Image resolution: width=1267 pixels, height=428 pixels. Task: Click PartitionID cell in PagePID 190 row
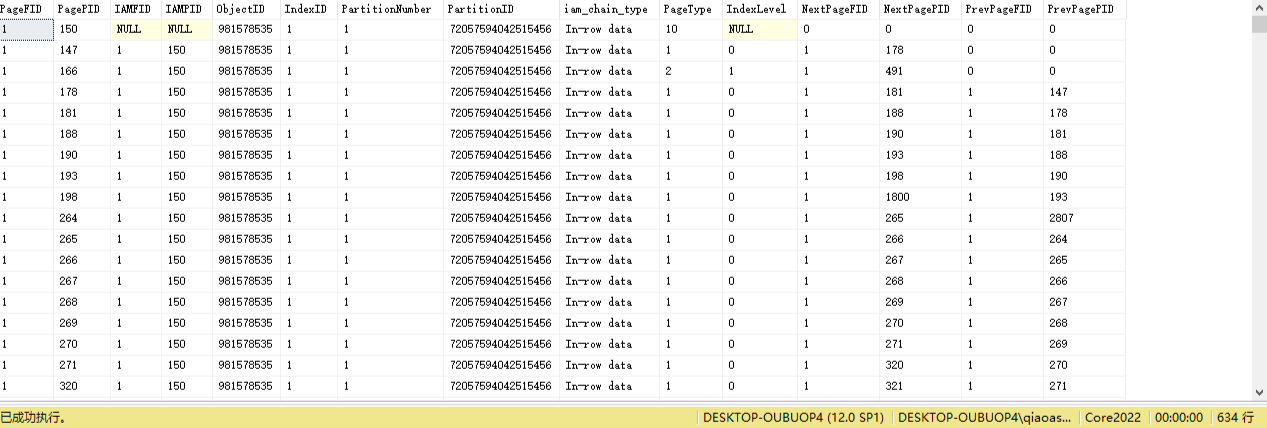(502, 155)
